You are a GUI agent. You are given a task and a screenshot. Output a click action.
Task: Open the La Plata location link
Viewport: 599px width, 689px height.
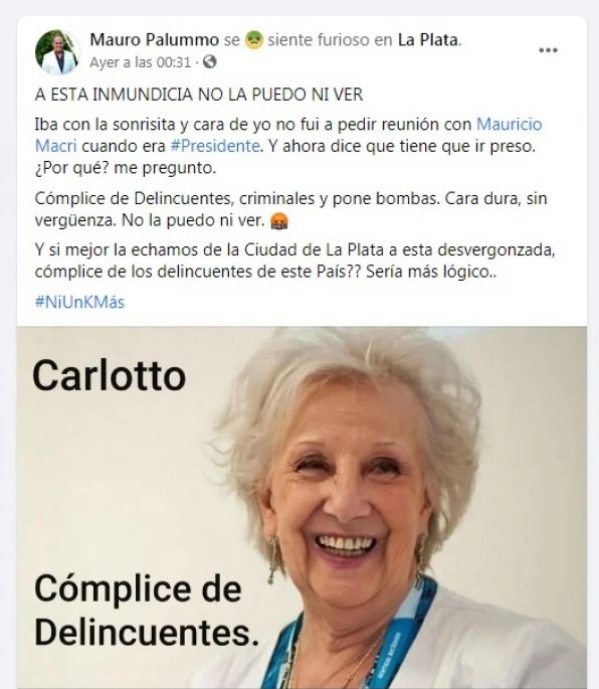(428, 40)
